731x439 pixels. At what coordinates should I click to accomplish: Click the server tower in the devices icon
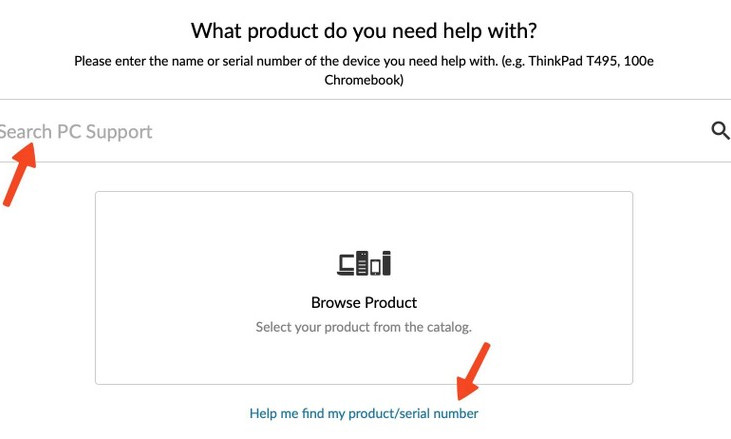tap(362, 263)
